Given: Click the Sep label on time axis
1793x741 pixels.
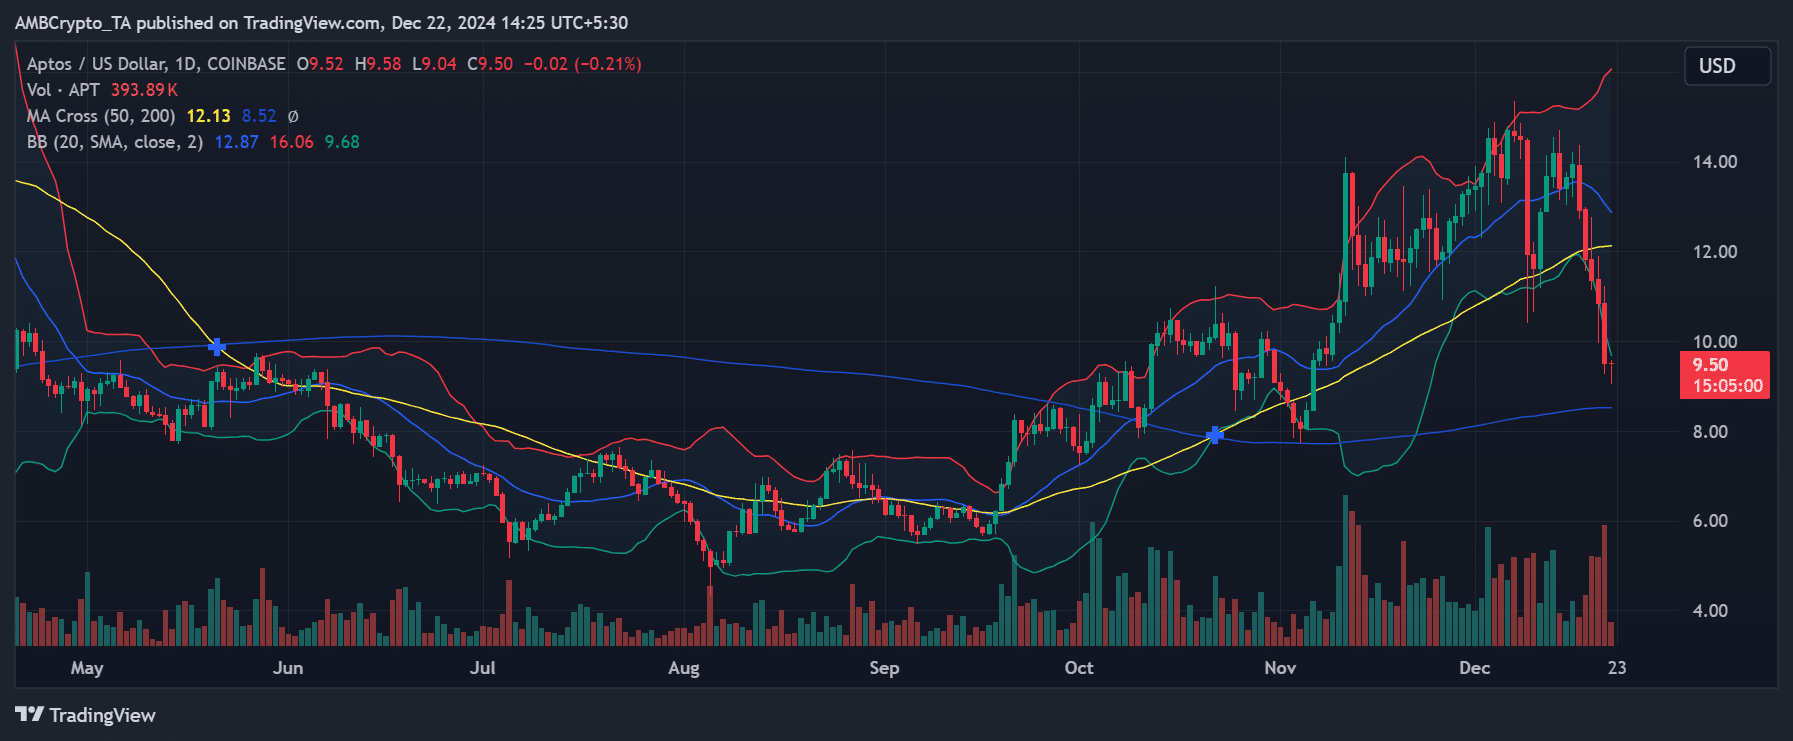Looking at the screenshot, I should coord(884,668).
